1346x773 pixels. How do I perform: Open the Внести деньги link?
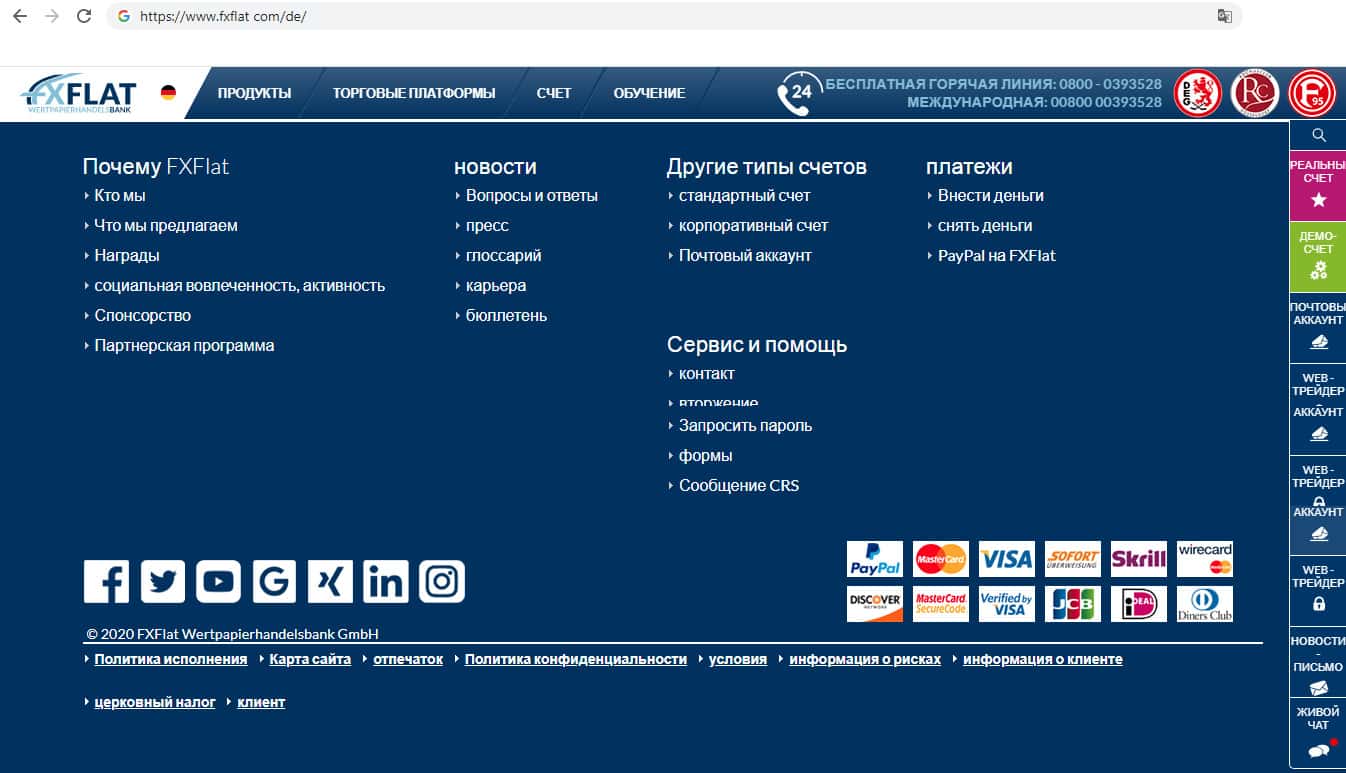click(991, 196)
